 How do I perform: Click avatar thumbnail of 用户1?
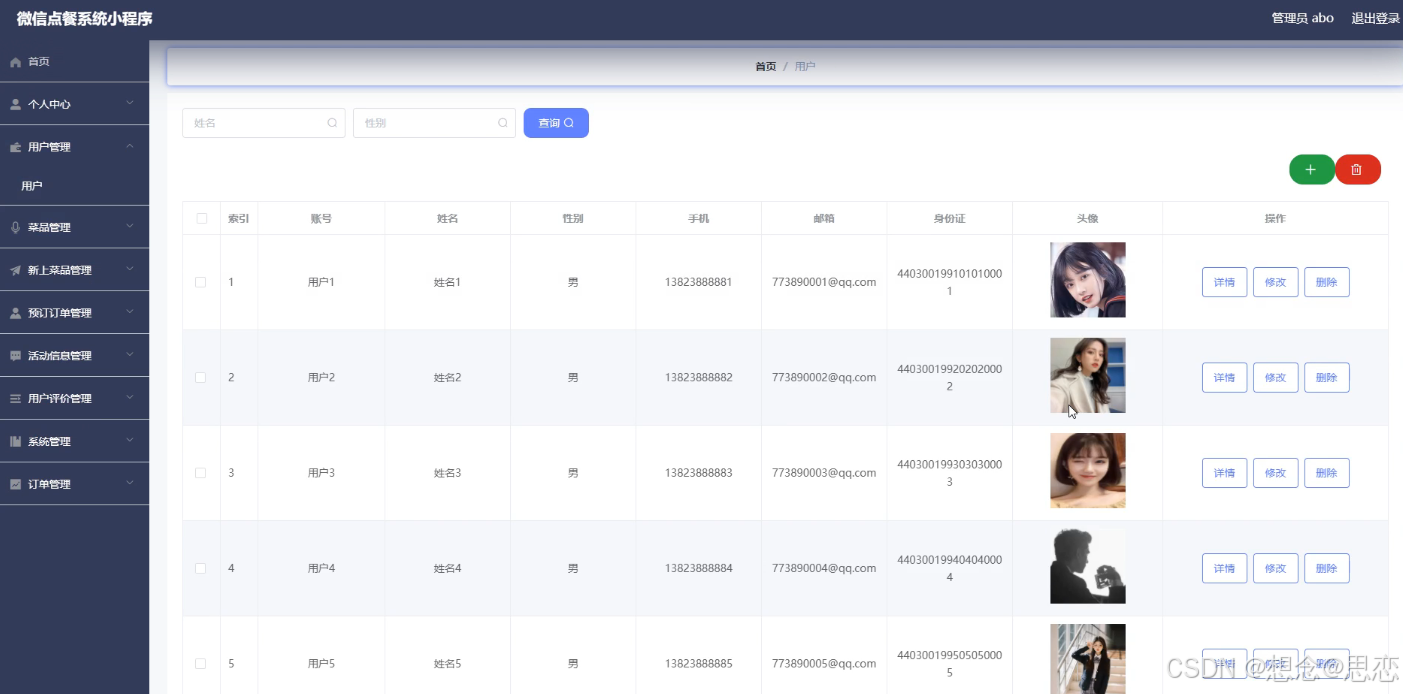(1087, 280)
